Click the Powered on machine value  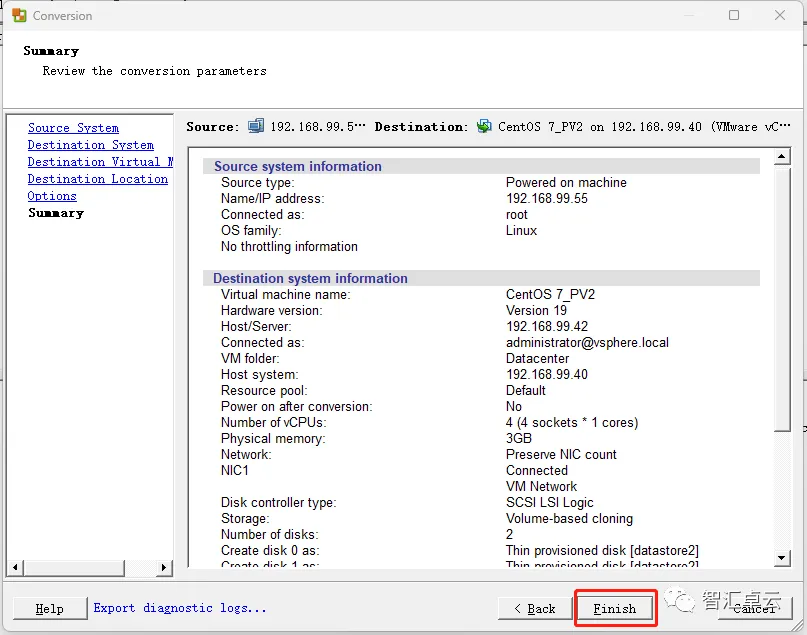[x=566, y=183]
